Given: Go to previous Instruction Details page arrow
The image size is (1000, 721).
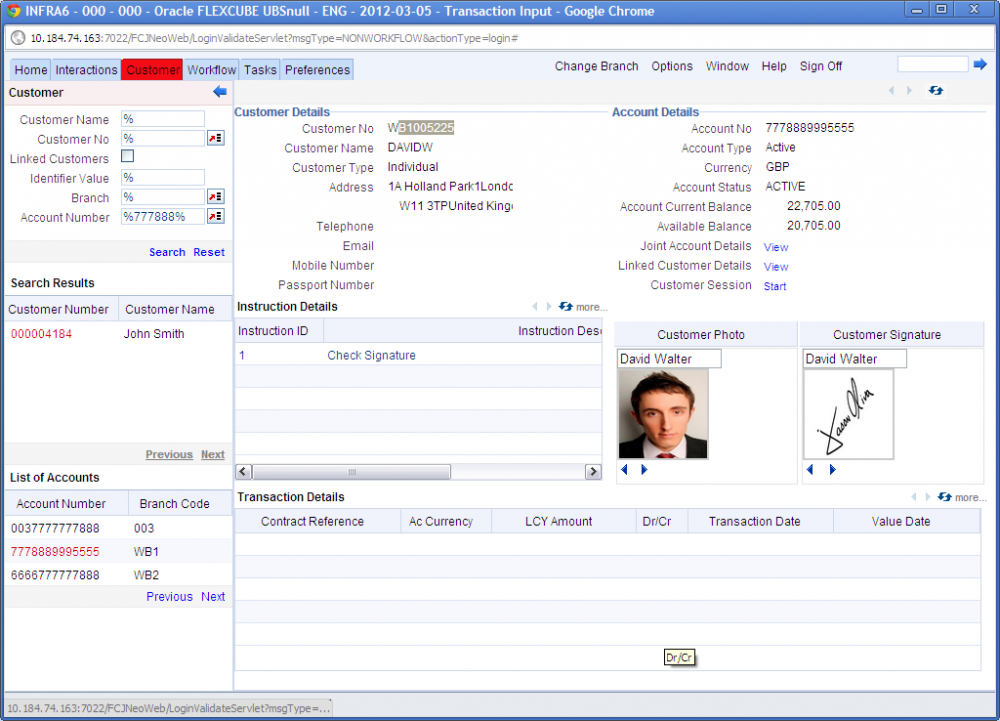Looking at the screenshot, I should click(x=535, y=307).
